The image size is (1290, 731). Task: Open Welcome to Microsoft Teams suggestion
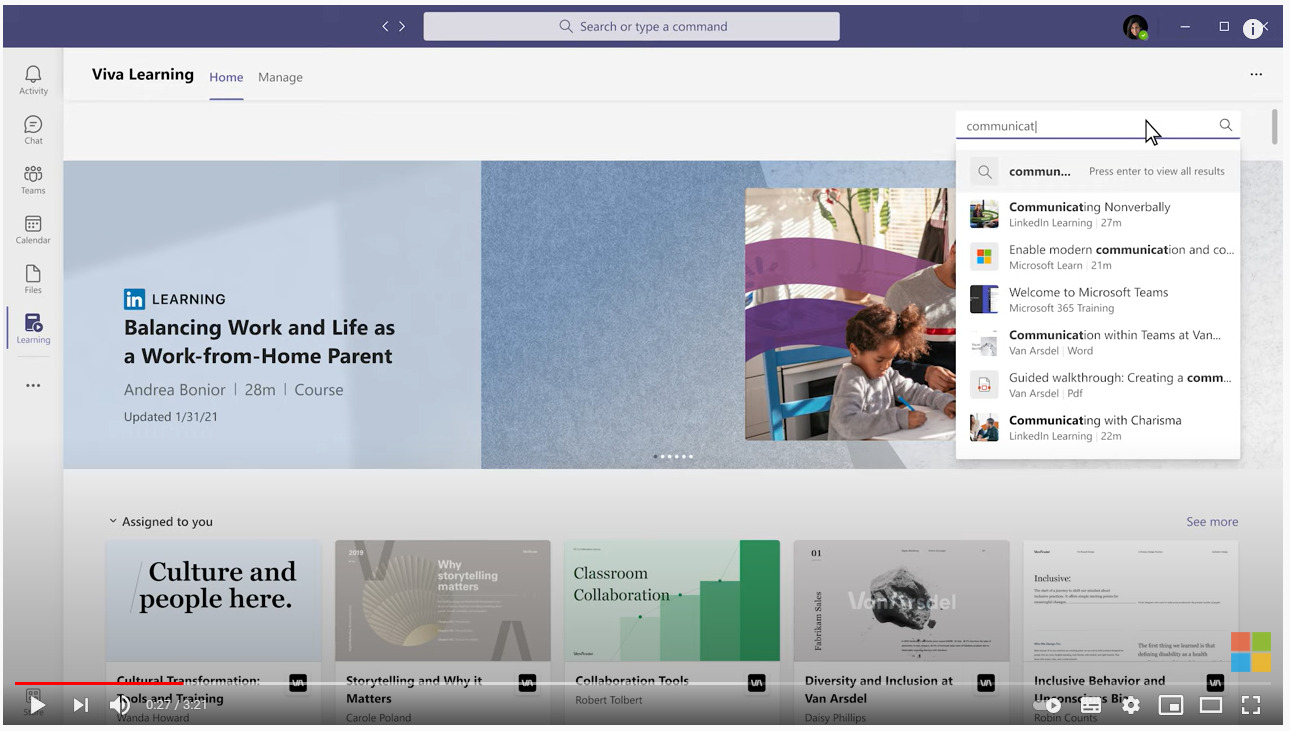click(1098, 300)
